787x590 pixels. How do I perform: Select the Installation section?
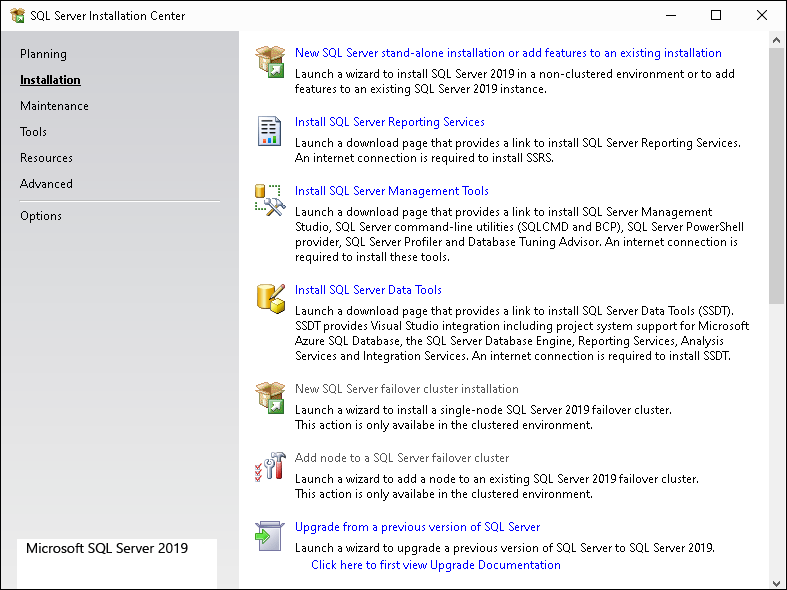tap(50, 80)
